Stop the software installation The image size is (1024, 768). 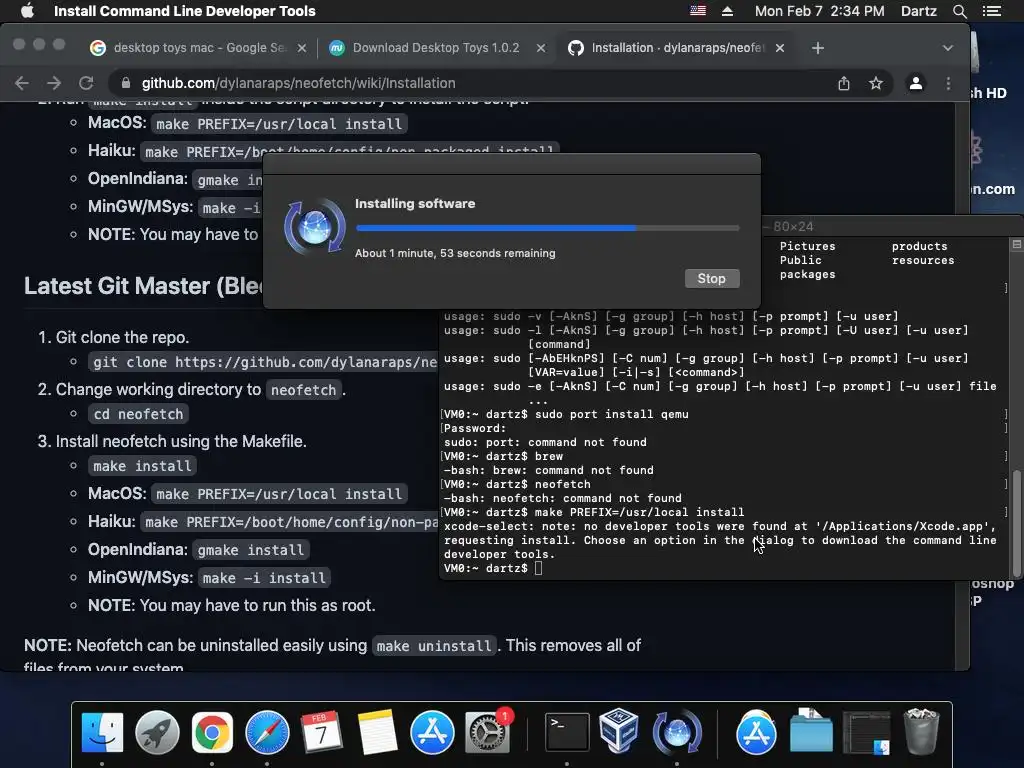[x=712, y=278]
